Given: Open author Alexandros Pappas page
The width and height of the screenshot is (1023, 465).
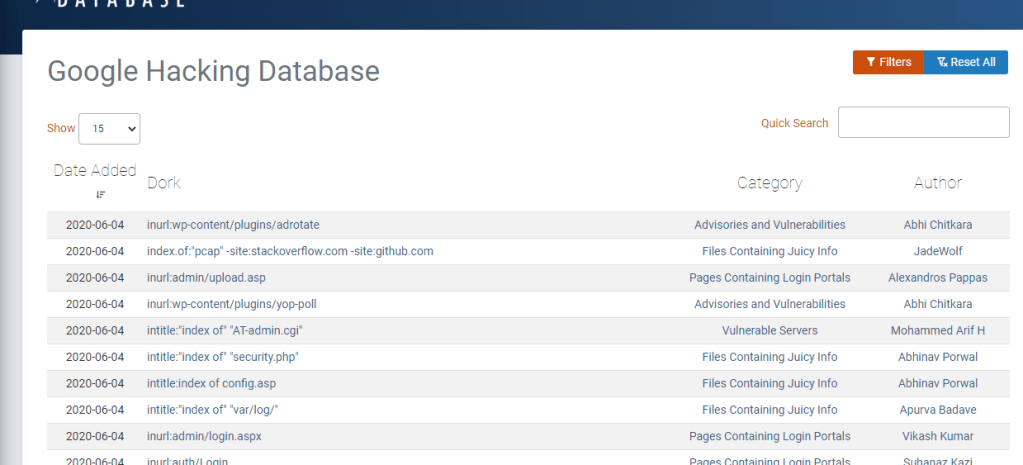Looking at the screenshot, I should [937, 278].
